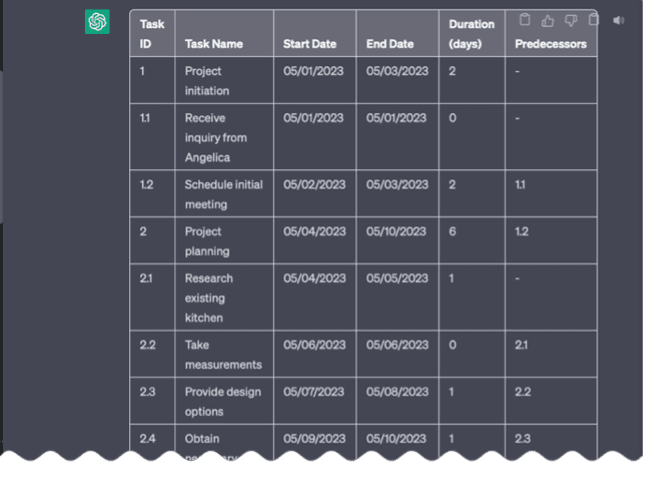Click the thumbs up feedback icon

pos(548,20)
